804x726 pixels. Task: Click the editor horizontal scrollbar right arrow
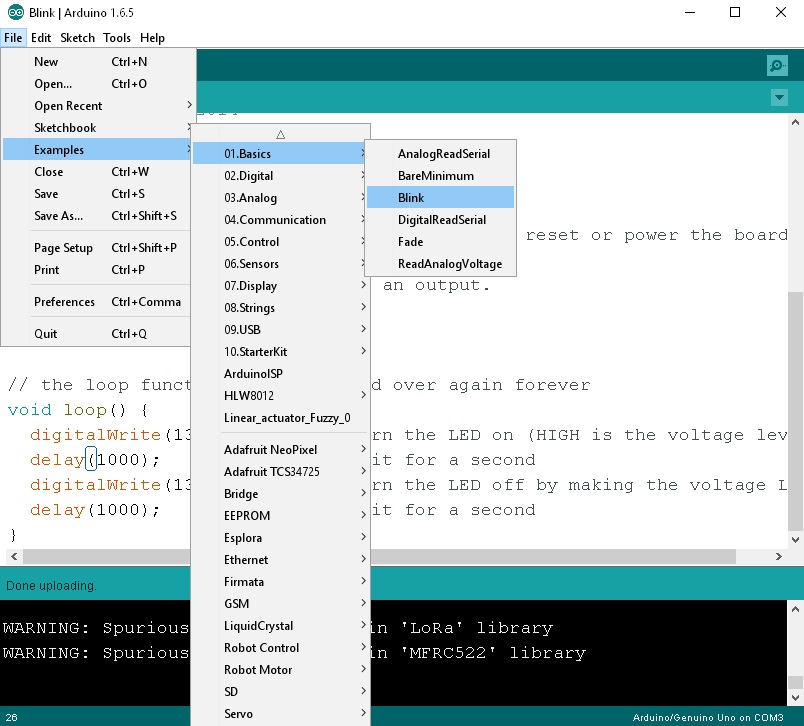pos(779,557)
